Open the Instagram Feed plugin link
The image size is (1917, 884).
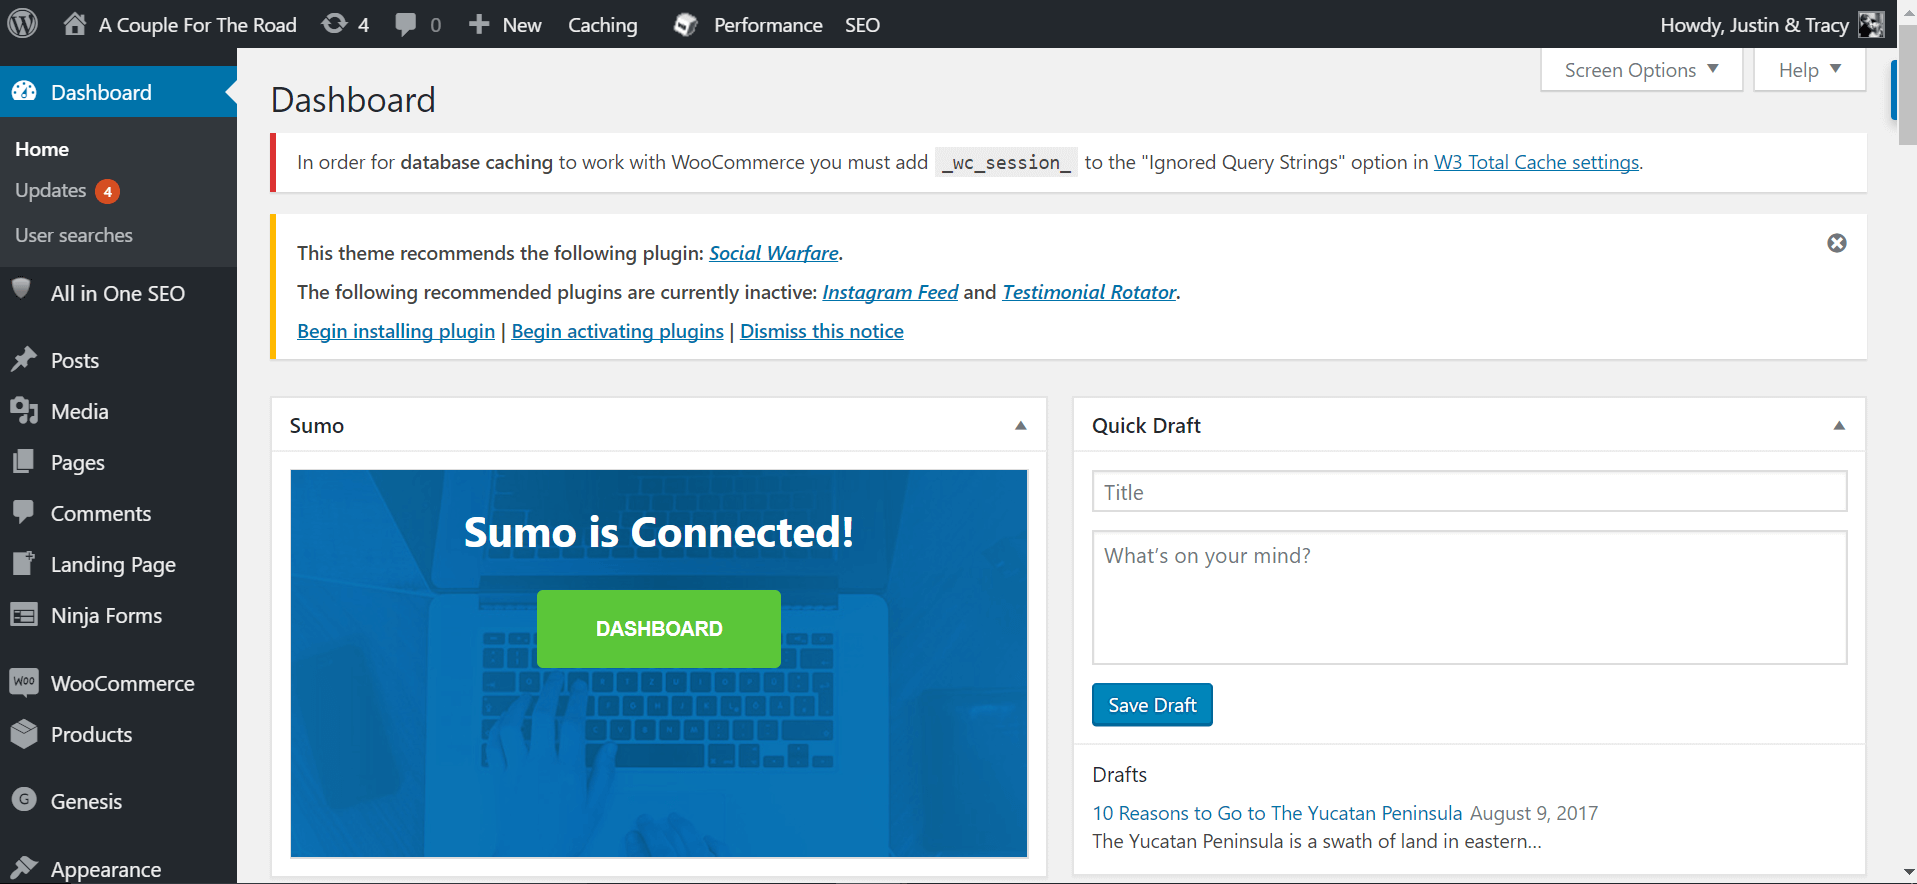click(x=890, y=292)
